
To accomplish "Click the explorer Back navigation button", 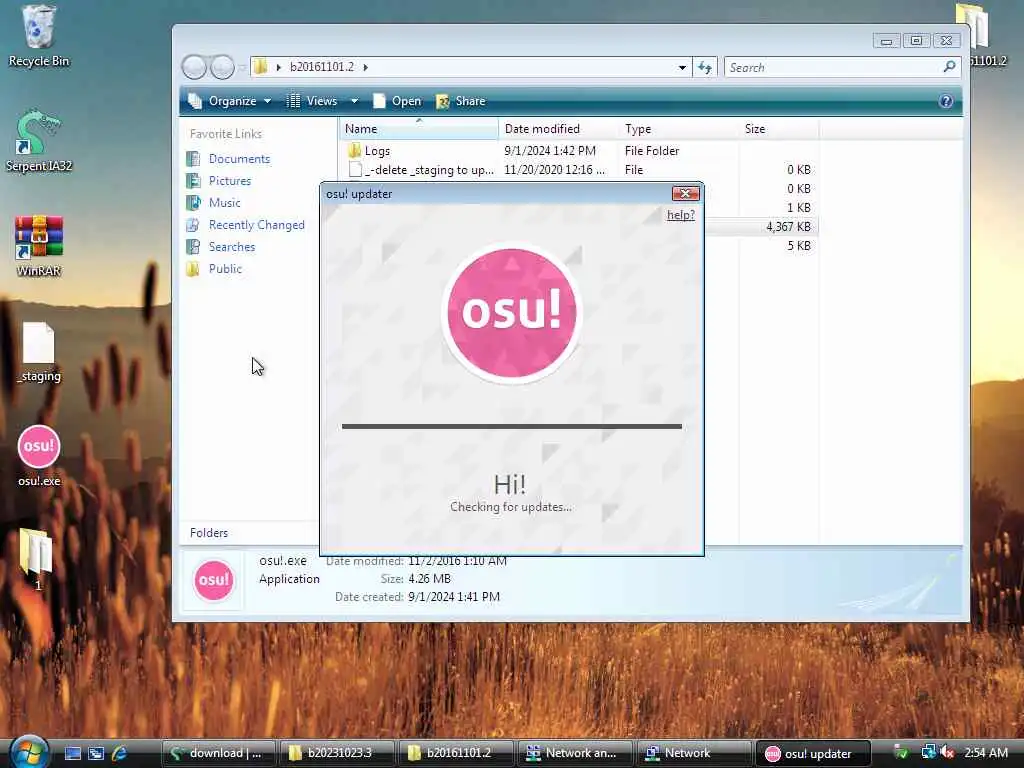I will coord(194,67).
